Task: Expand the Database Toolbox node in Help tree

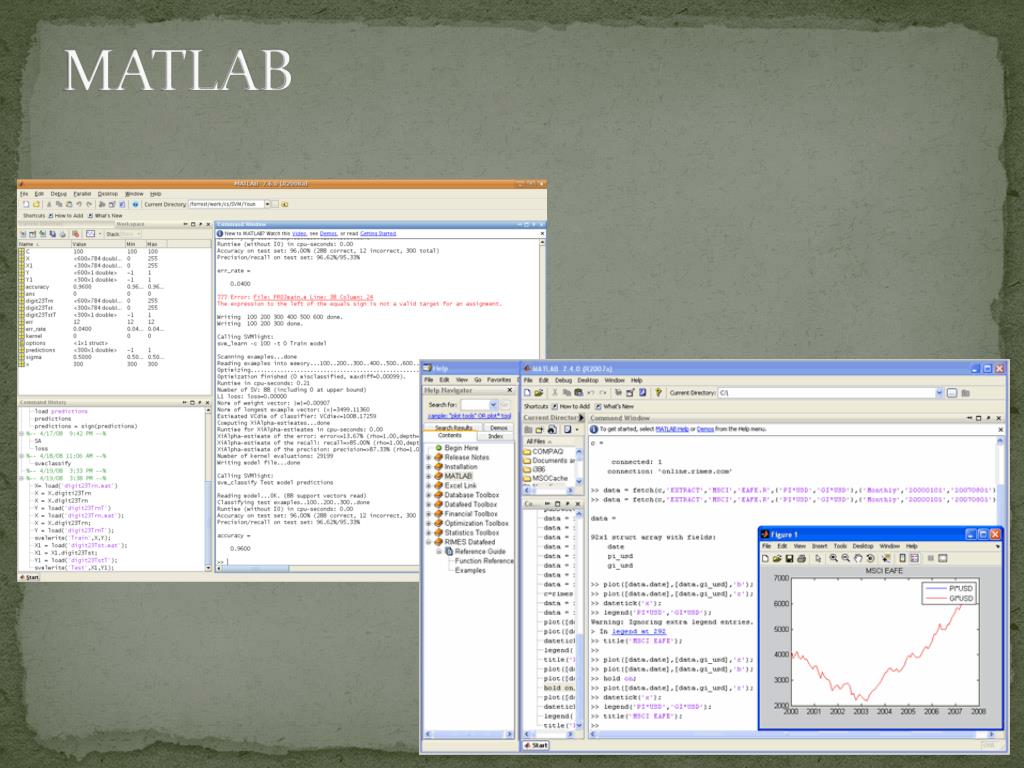Action: point(429,495)
